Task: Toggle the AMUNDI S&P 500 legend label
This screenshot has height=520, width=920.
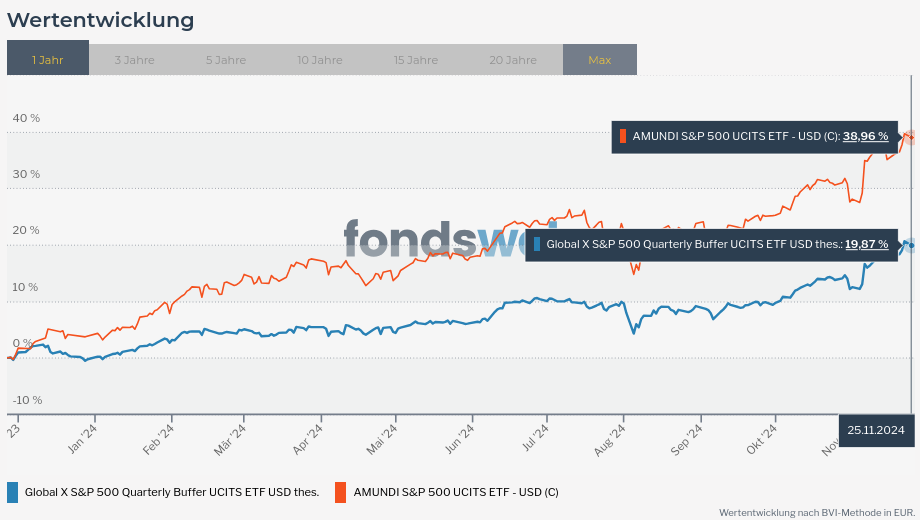Action: 456,491
